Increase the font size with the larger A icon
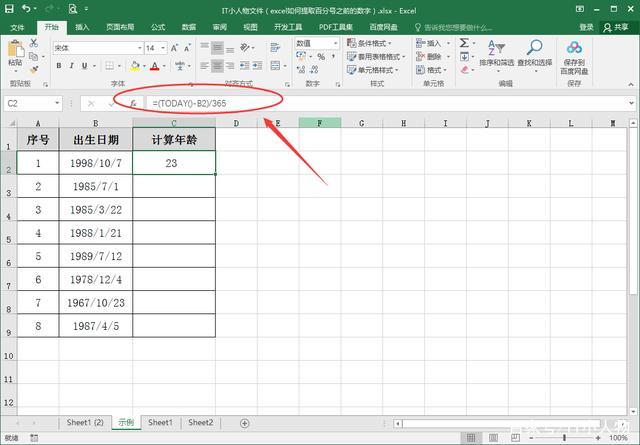This screenshot has height=445, width=640. pyautogui.click(x=175, y=48)
